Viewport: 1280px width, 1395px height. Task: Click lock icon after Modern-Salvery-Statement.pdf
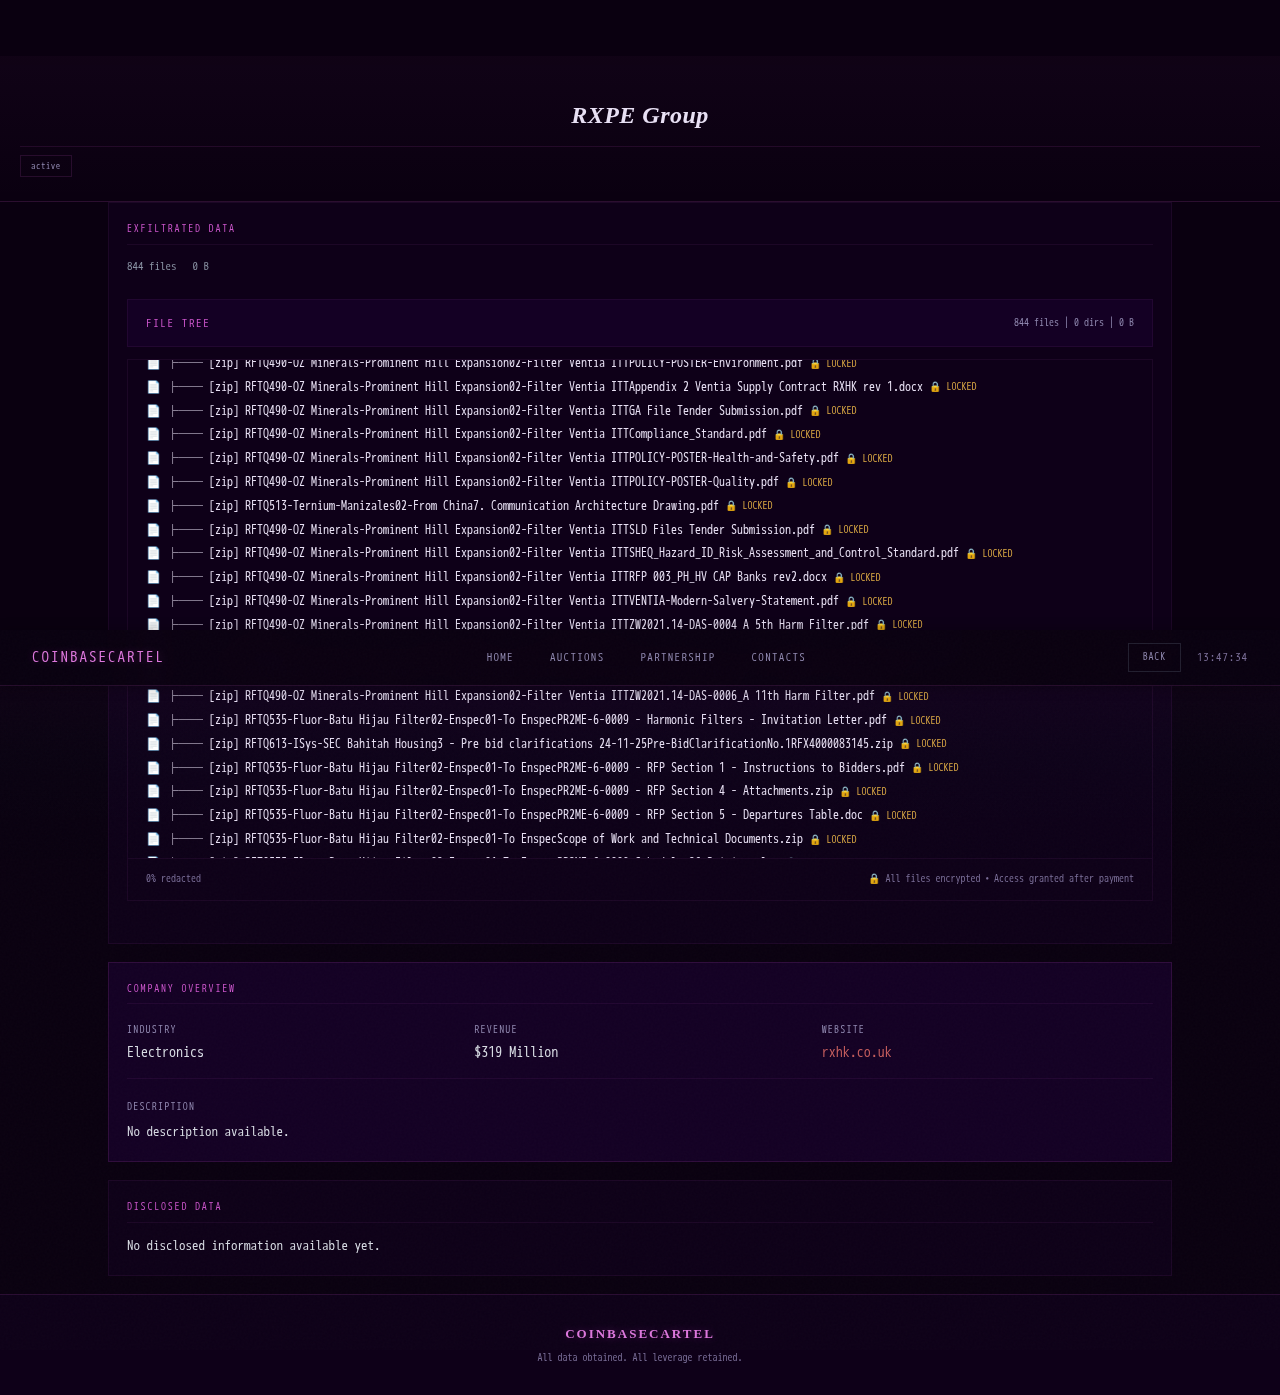[x=851, y=602]
